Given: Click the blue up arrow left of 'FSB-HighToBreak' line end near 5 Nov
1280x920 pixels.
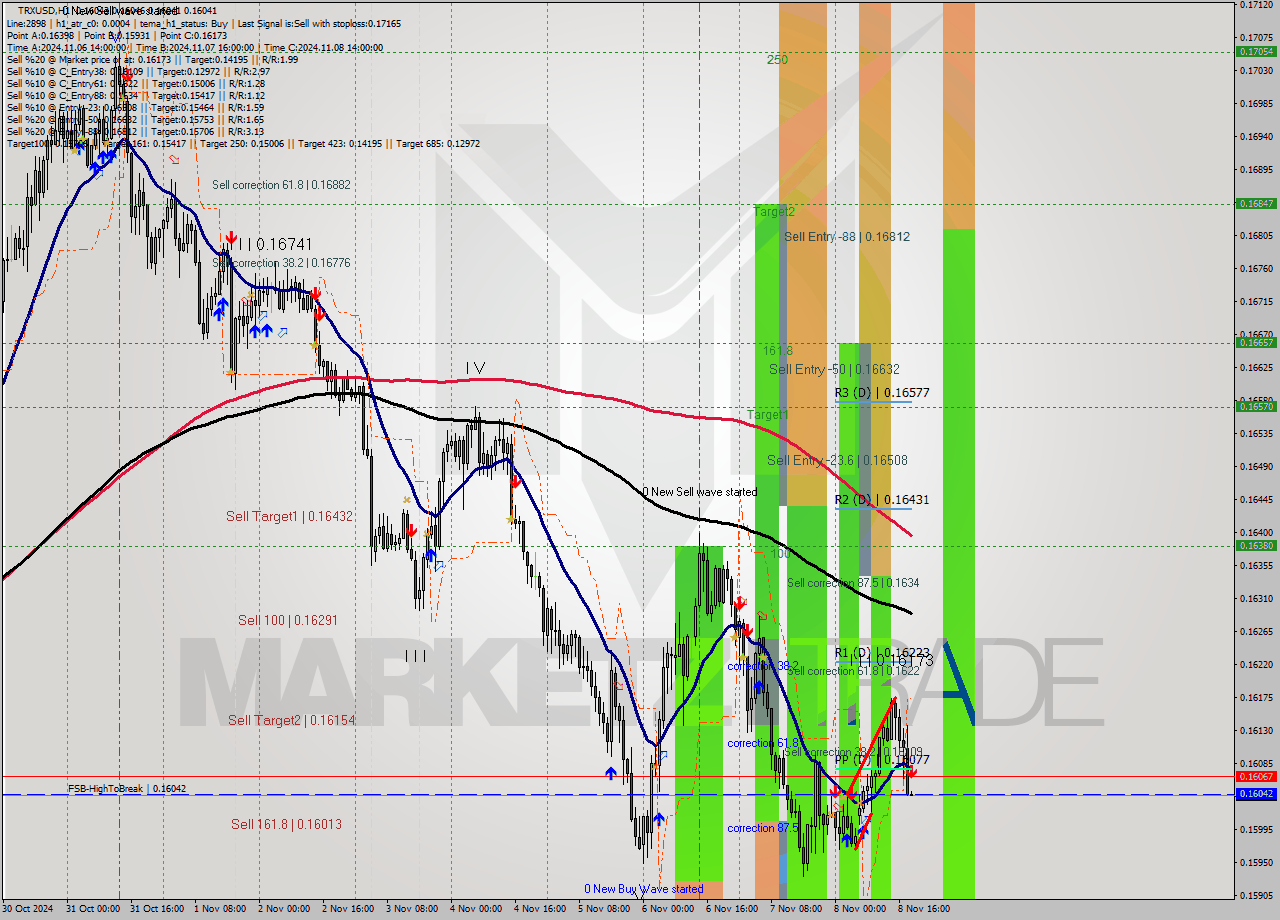Looking at the screenshot, I should point(610,773).
